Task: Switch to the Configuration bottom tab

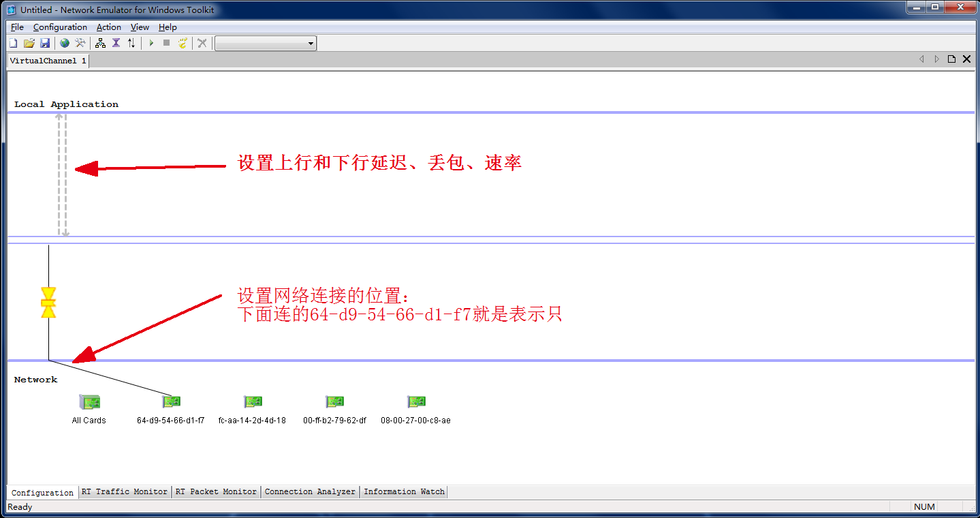Action: pos(42,492)
